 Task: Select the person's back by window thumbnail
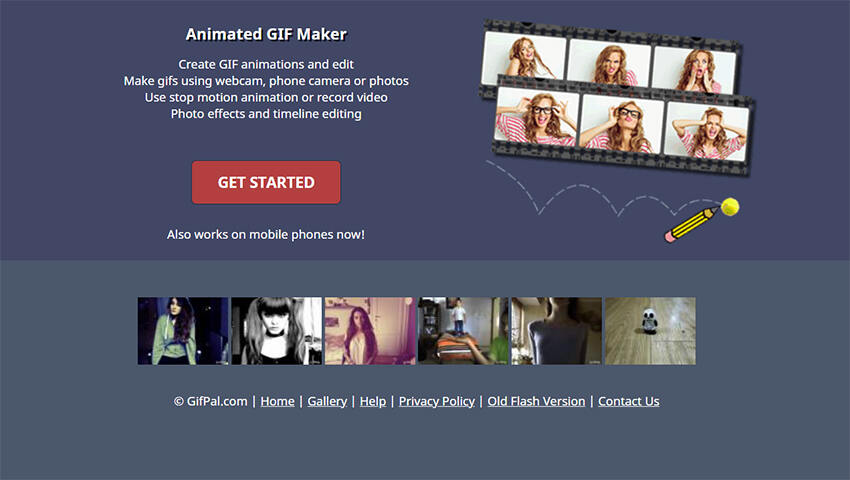(x=557, y=331)
